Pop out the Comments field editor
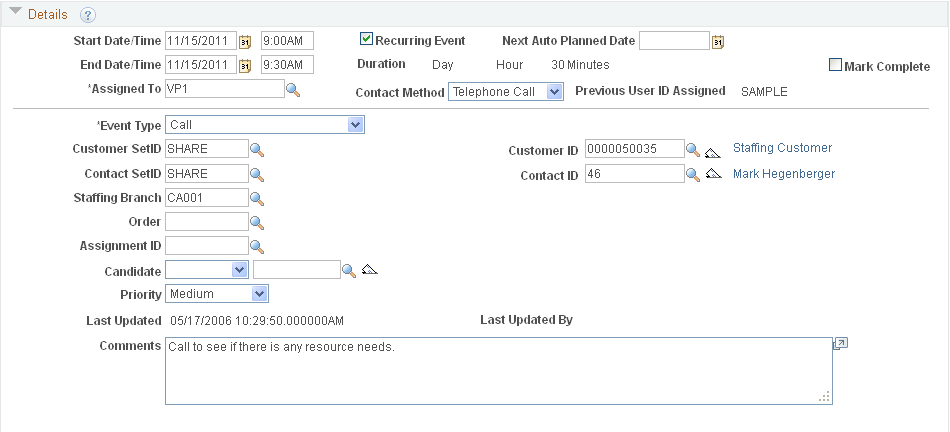This screenshot has width=950, height=432. pos(840,344)
